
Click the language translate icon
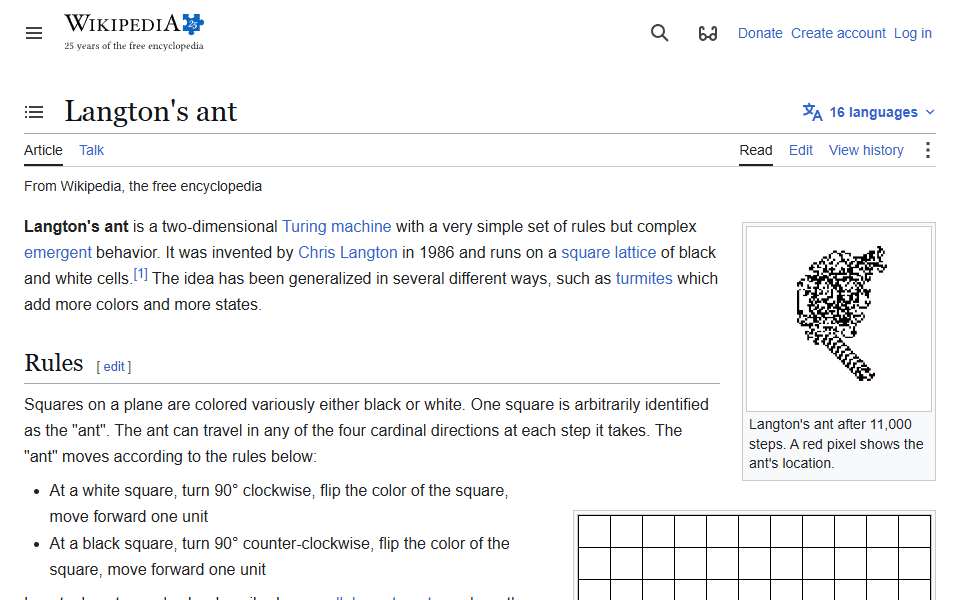(812, 112)
